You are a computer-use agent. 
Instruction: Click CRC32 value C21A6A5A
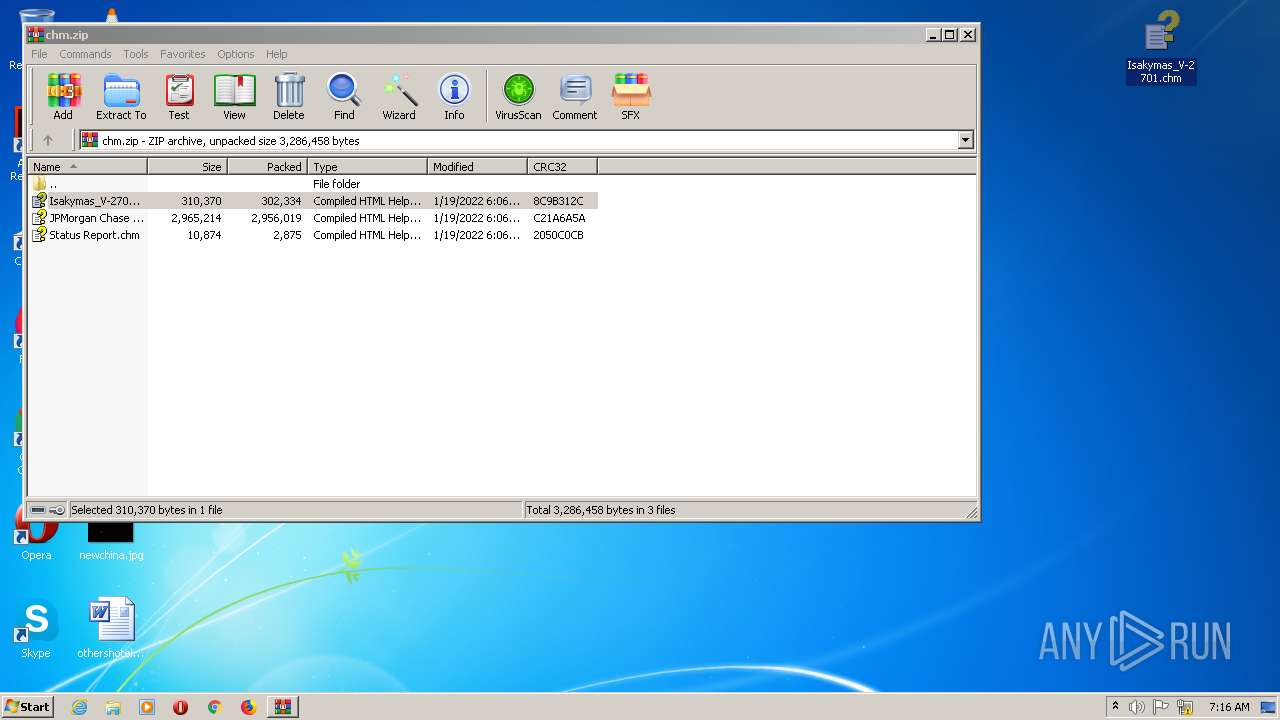(559, 218)
